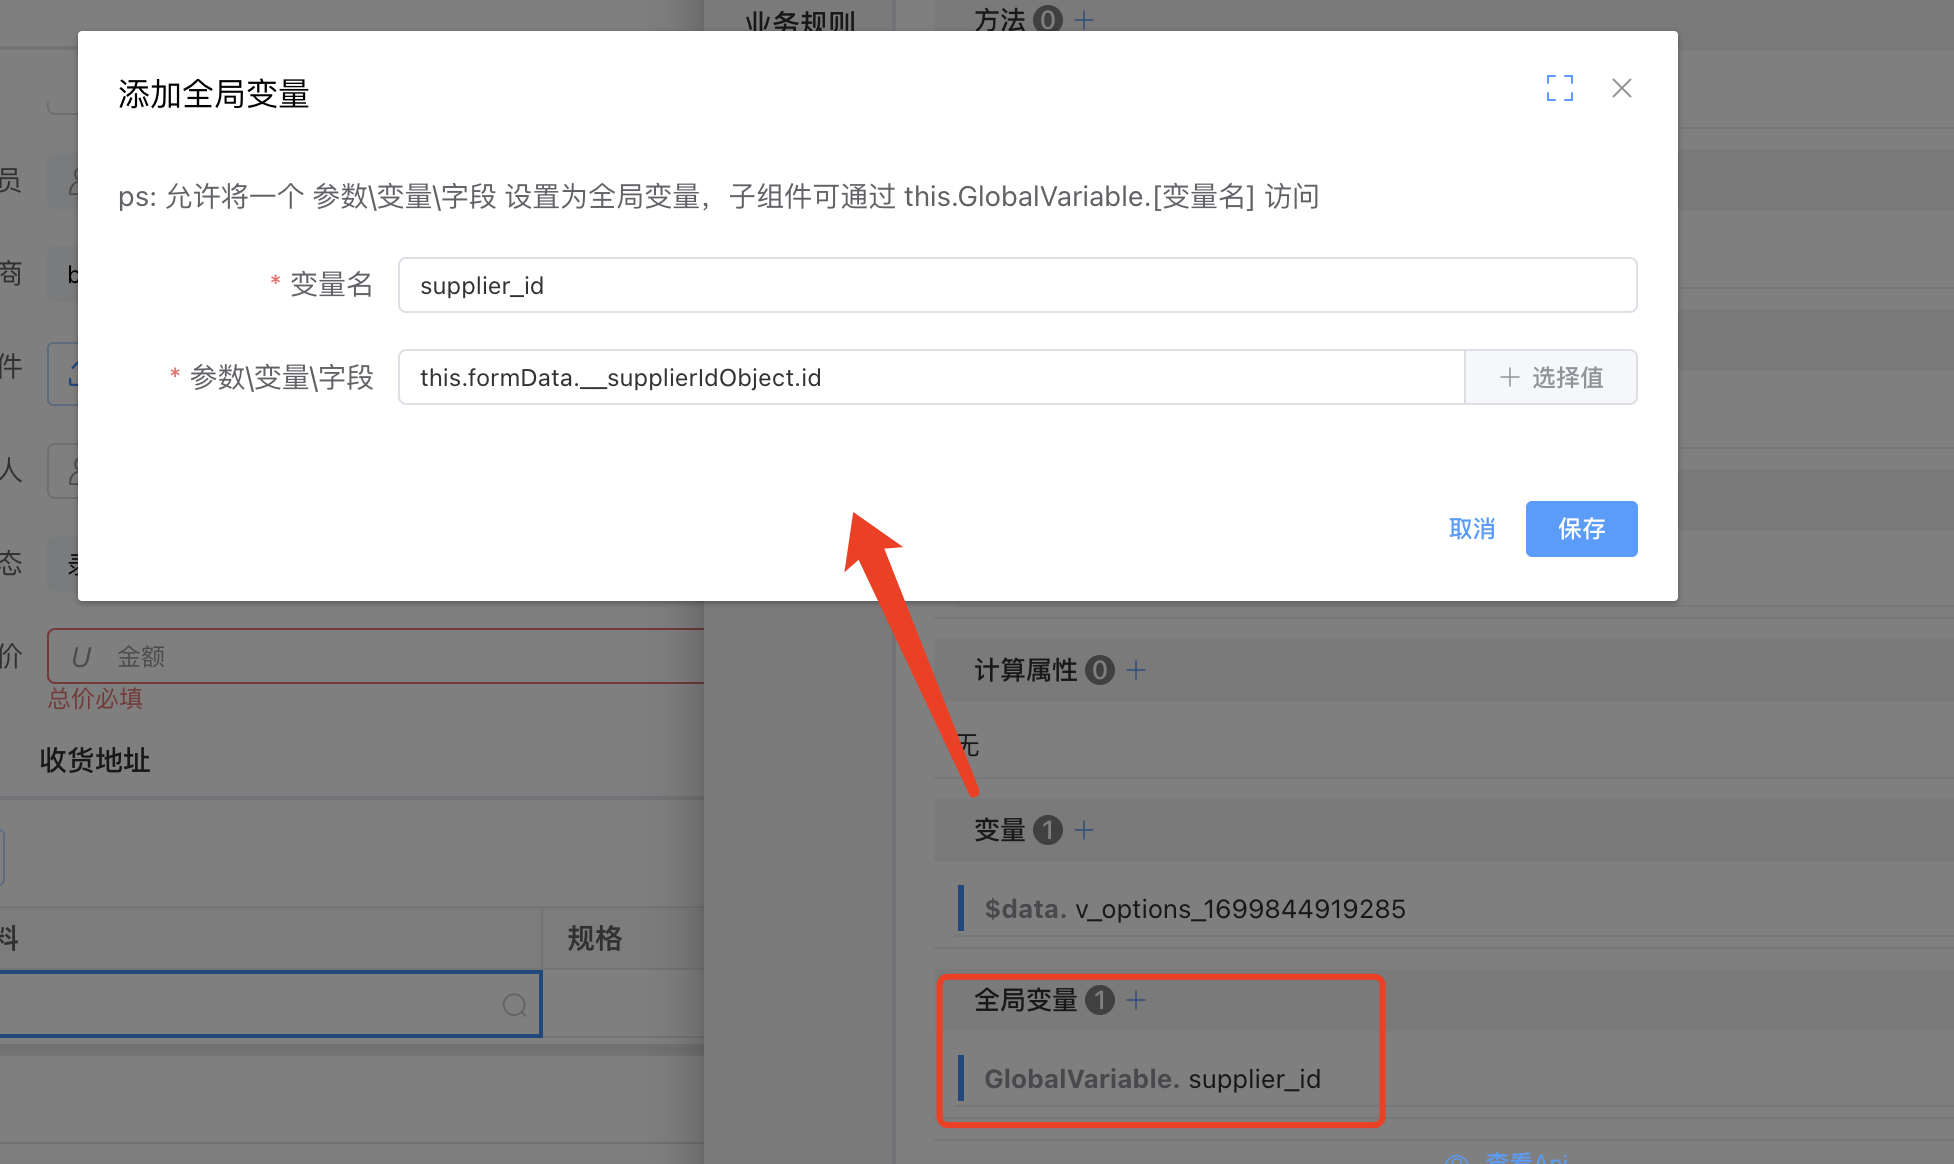Click search magnifier icon in table cell
The width and height of the screenshot is (1954, 1164).
pyautogui.click(x=514, y=1005)
